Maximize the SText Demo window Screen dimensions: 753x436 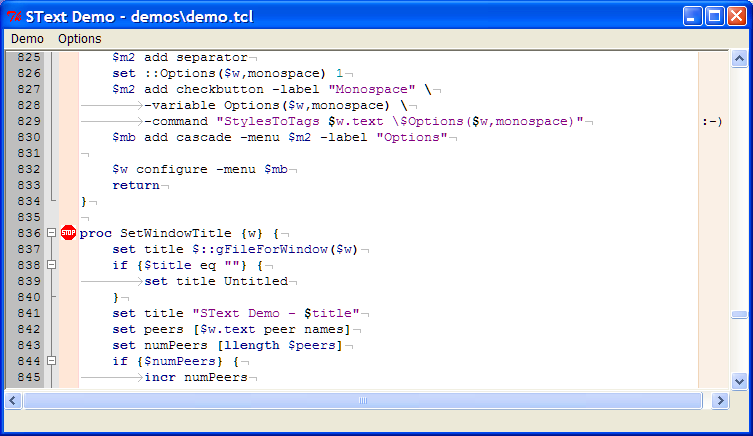point(715,16)
